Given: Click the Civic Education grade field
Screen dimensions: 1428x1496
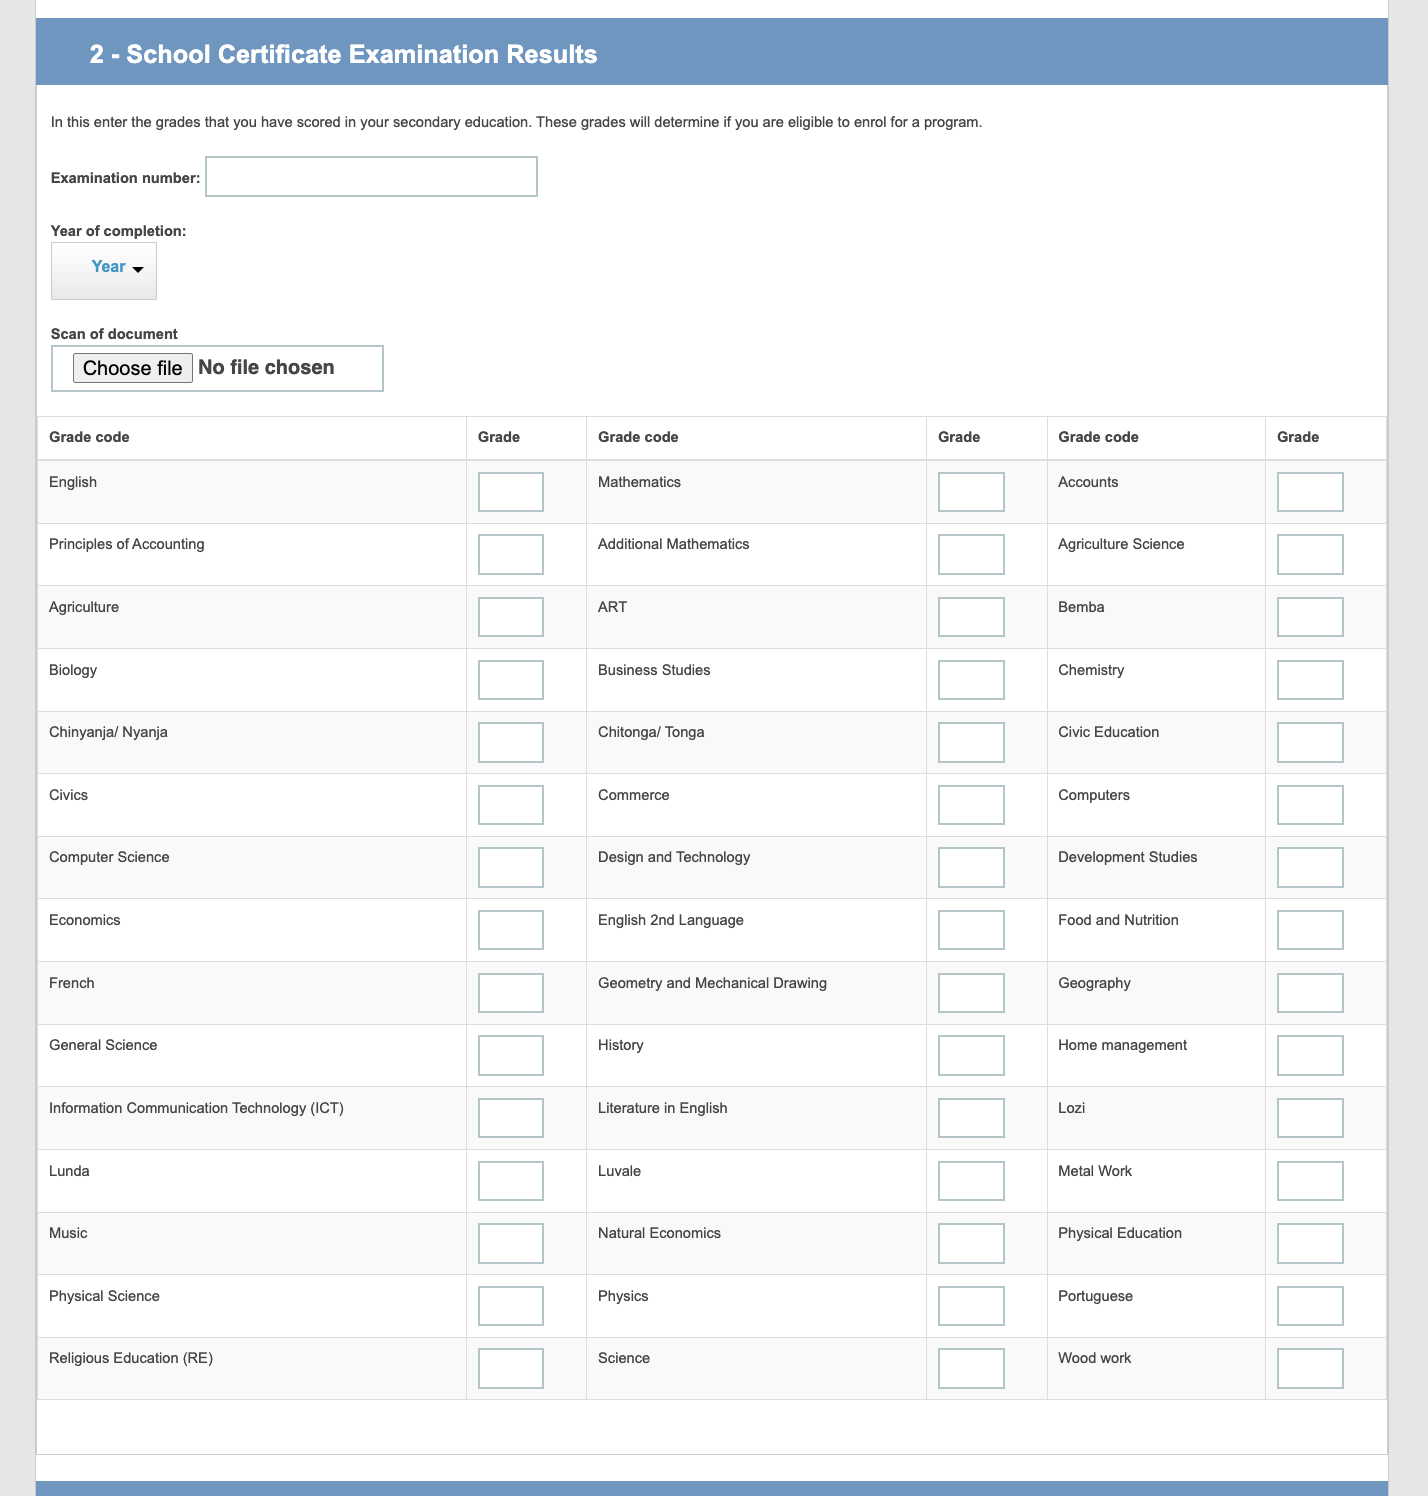Looking at the screenshot, I should coord(1310,742).
